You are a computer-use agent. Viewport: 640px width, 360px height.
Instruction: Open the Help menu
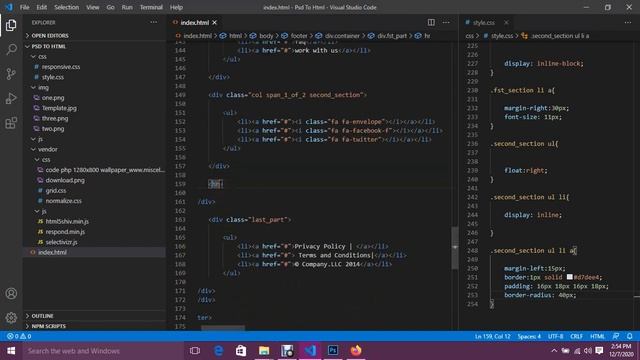coord(176,7)
